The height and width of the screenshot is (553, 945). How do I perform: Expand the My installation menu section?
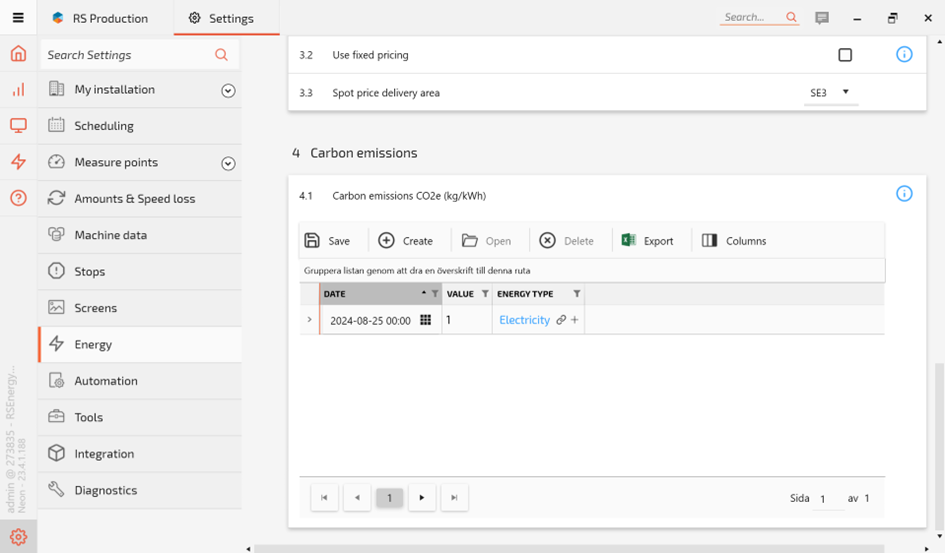pyautogui.click(x=228, y=90)
